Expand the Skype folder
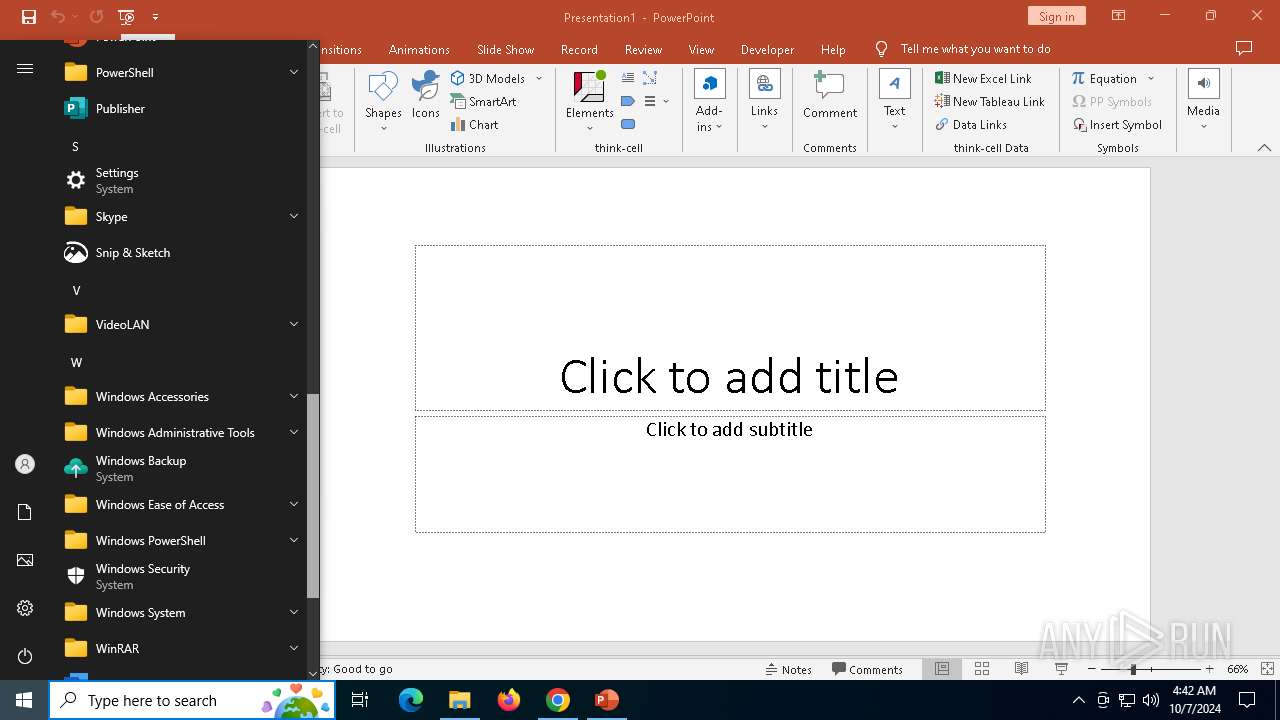 click(180, 216)
